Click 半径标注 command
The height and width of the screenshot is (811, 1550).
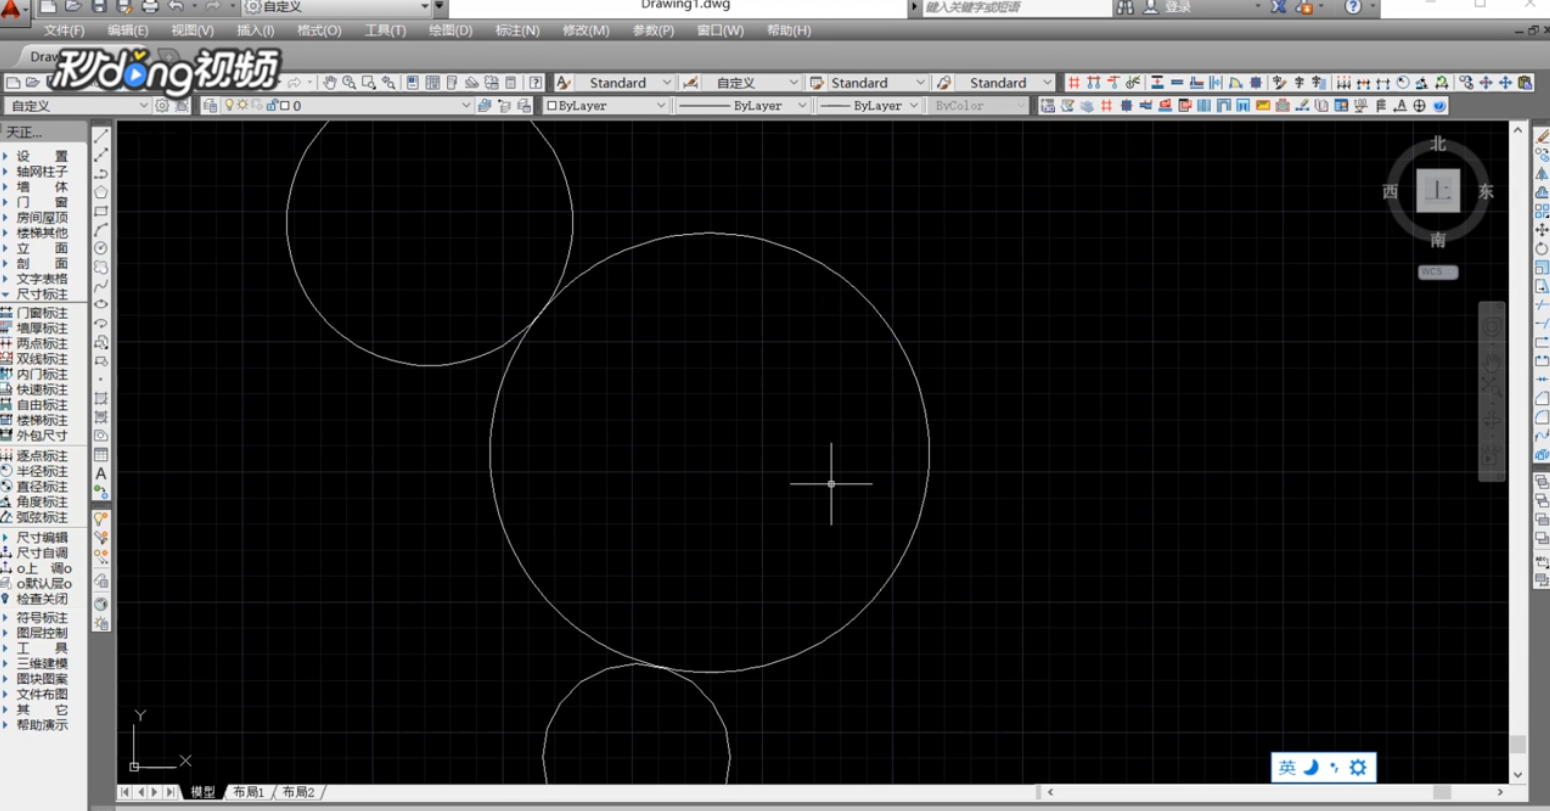point(42,472)
